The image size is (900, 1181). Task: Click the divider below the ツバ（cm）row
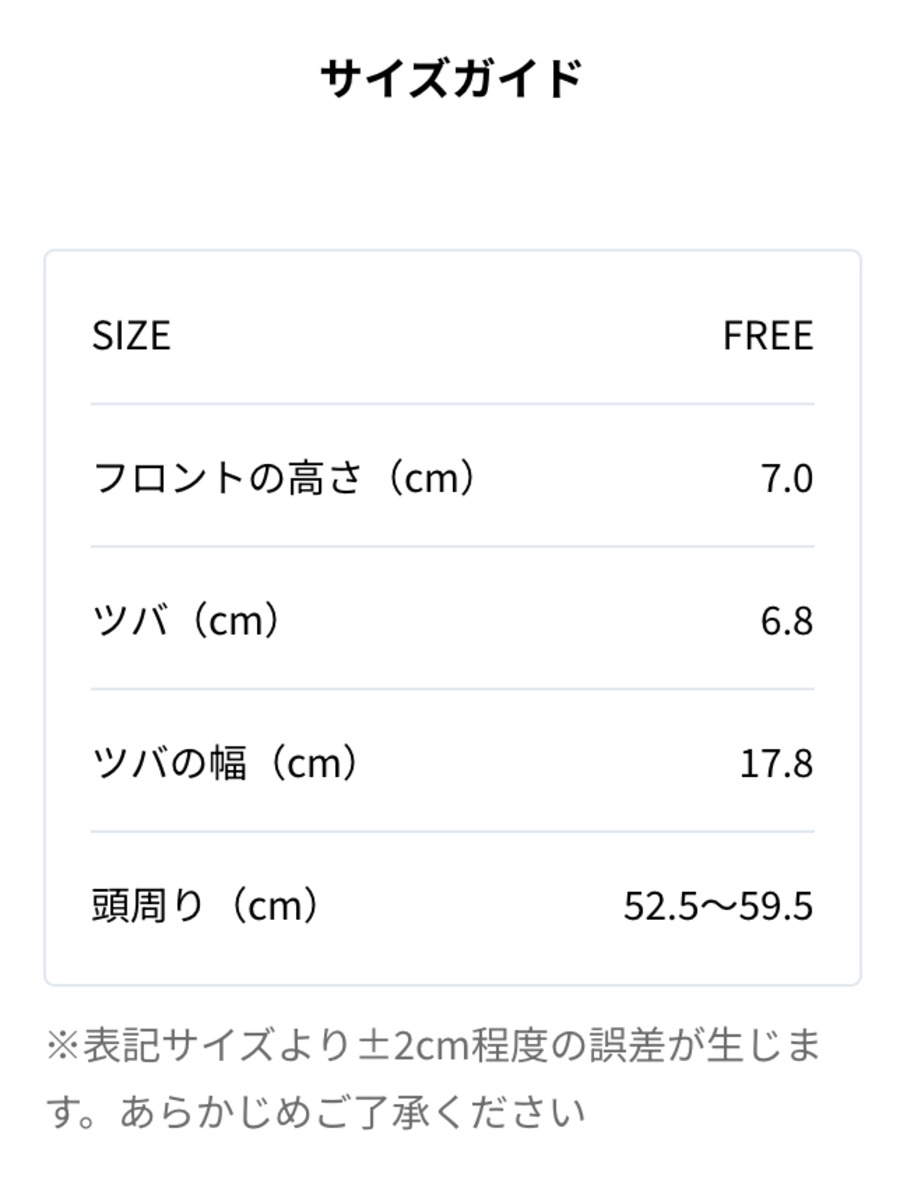(x=453, y=689)
